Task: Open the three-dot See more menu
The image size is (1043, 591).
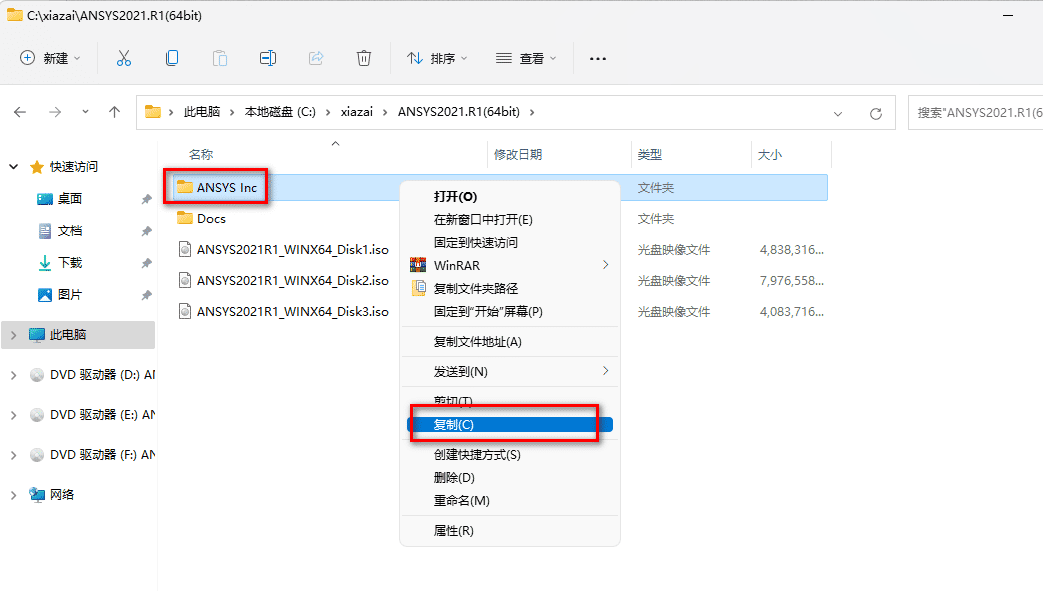Action: pyautogui.click(x=598, y=59)
